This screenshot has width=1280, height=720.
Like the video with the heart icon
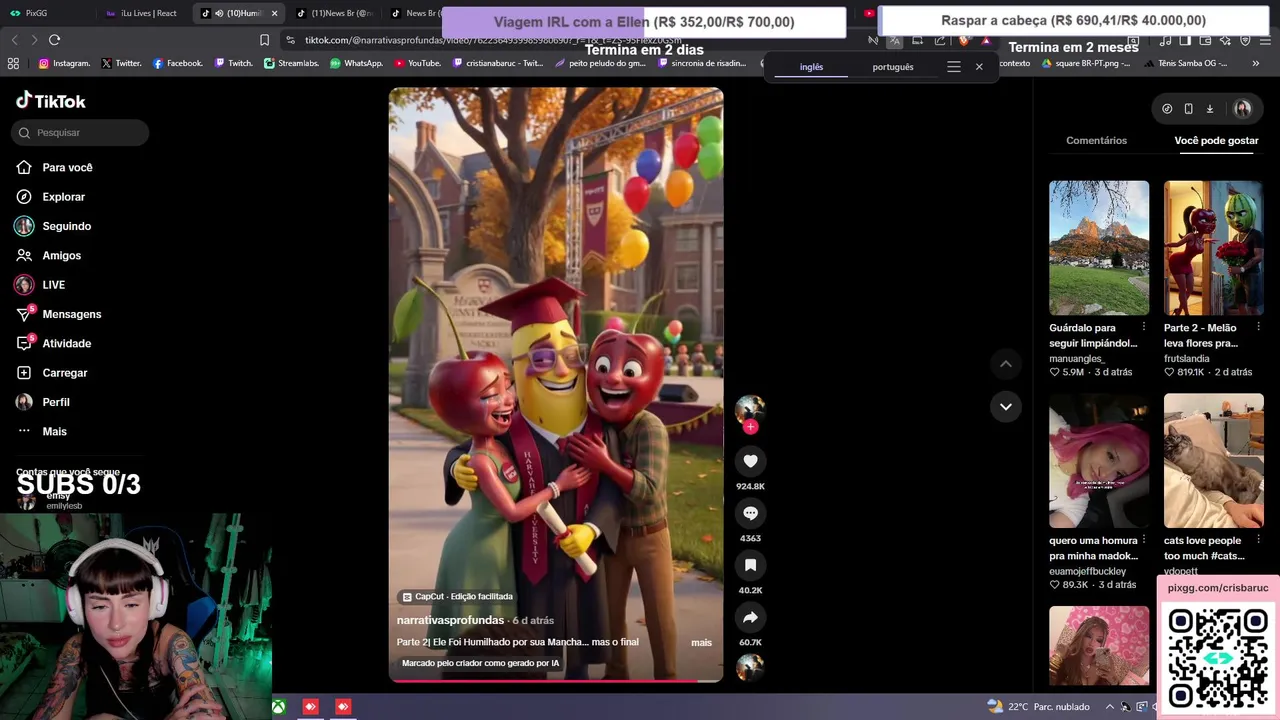(750, 461)
